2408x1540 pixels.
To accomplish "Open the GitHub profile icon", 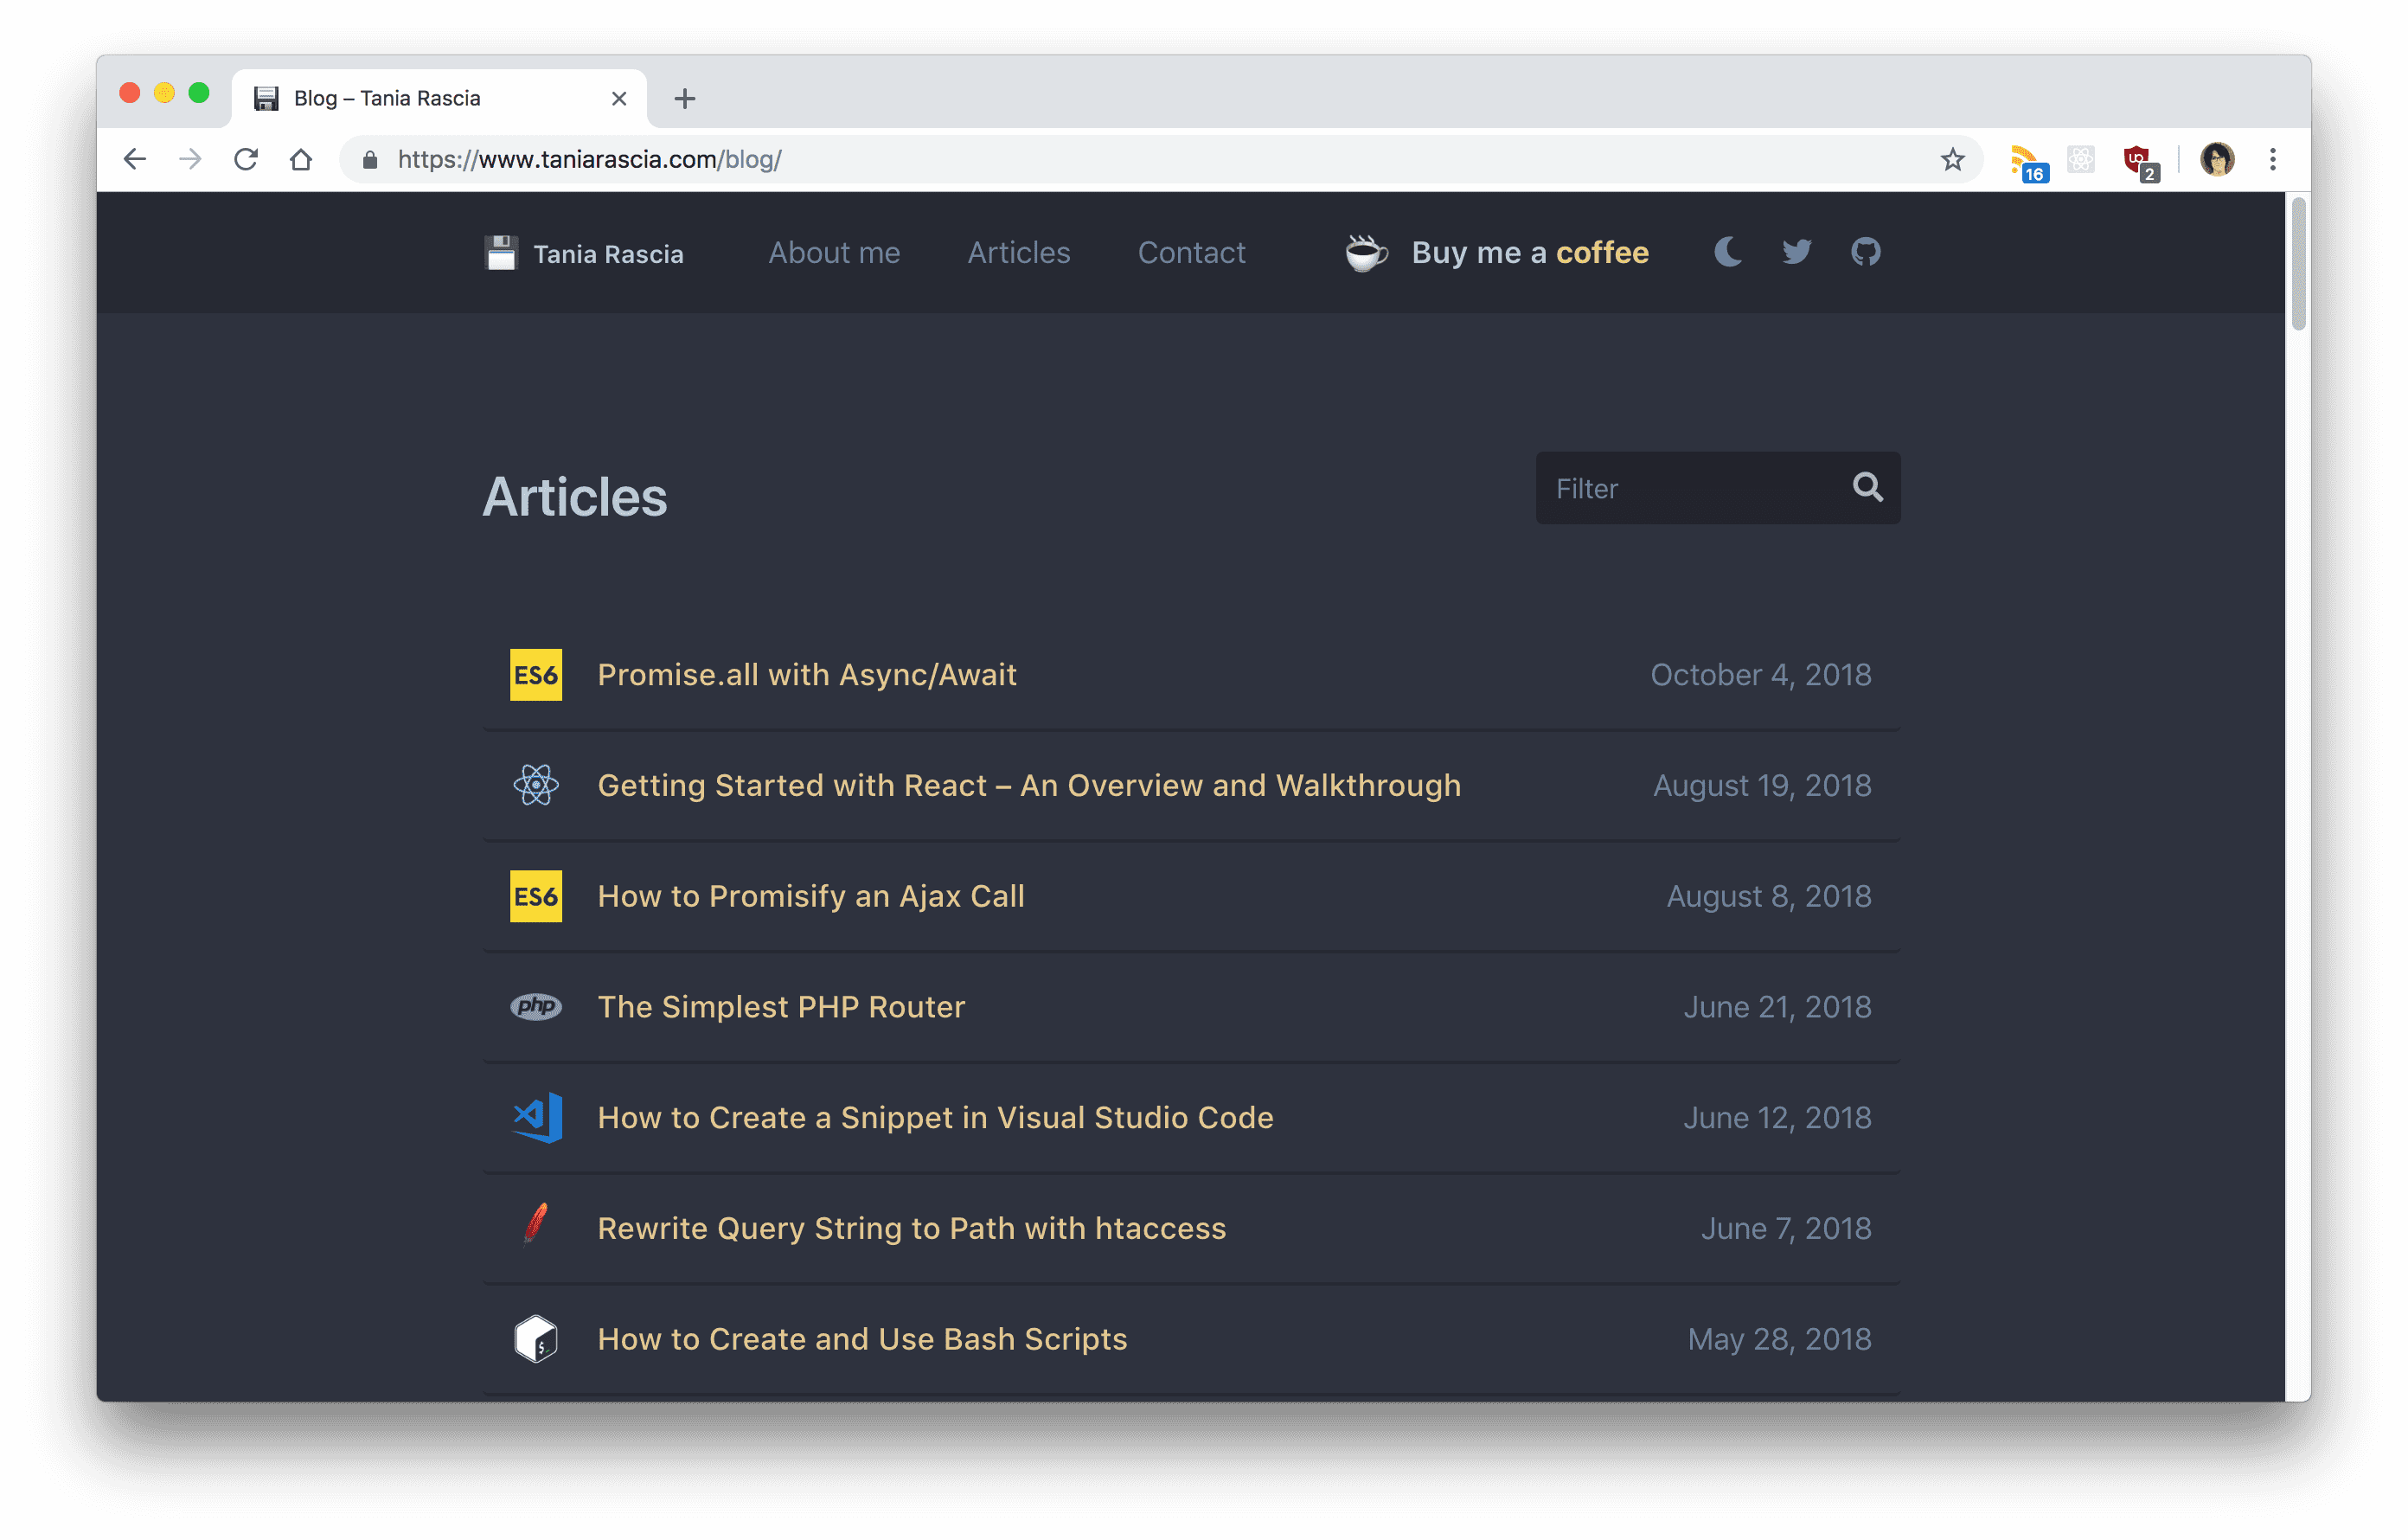I will coord(1865,252).
